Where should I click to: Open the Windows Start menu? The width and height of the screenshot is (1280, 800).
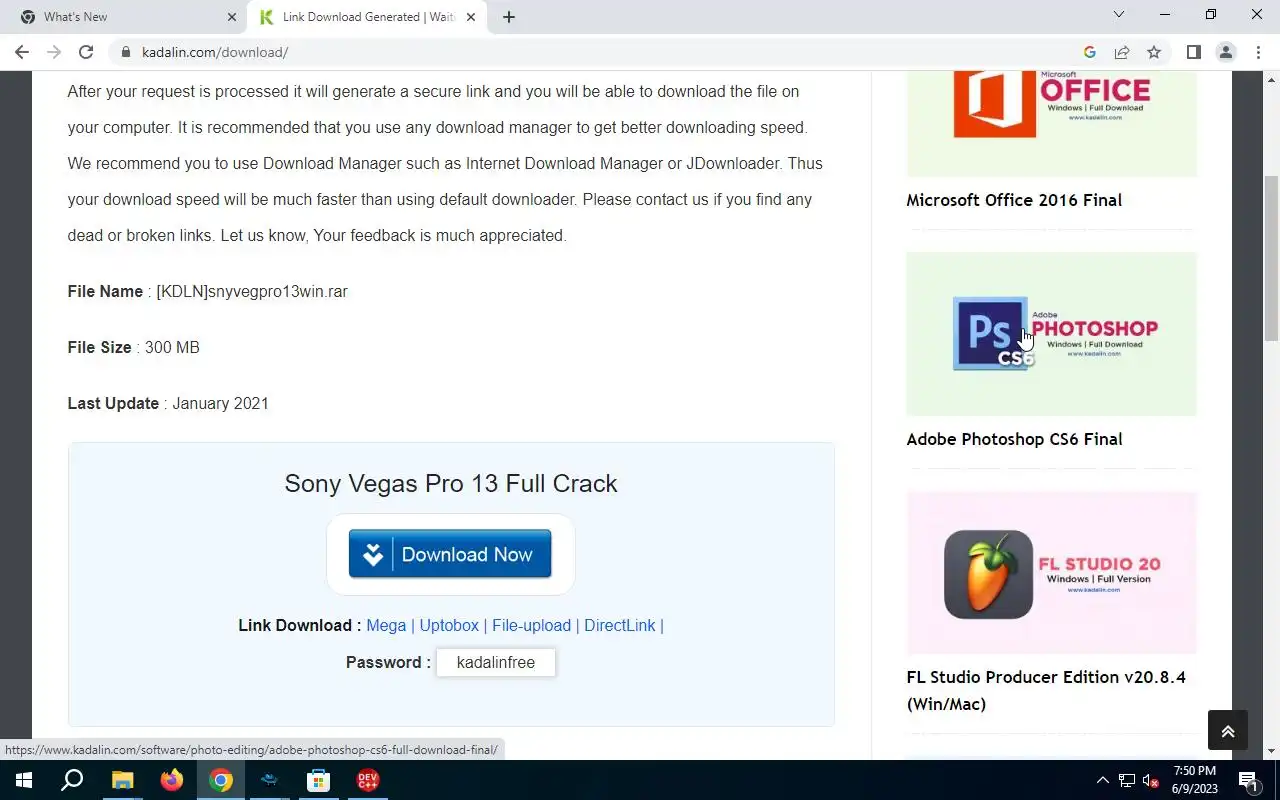[23, 780]
